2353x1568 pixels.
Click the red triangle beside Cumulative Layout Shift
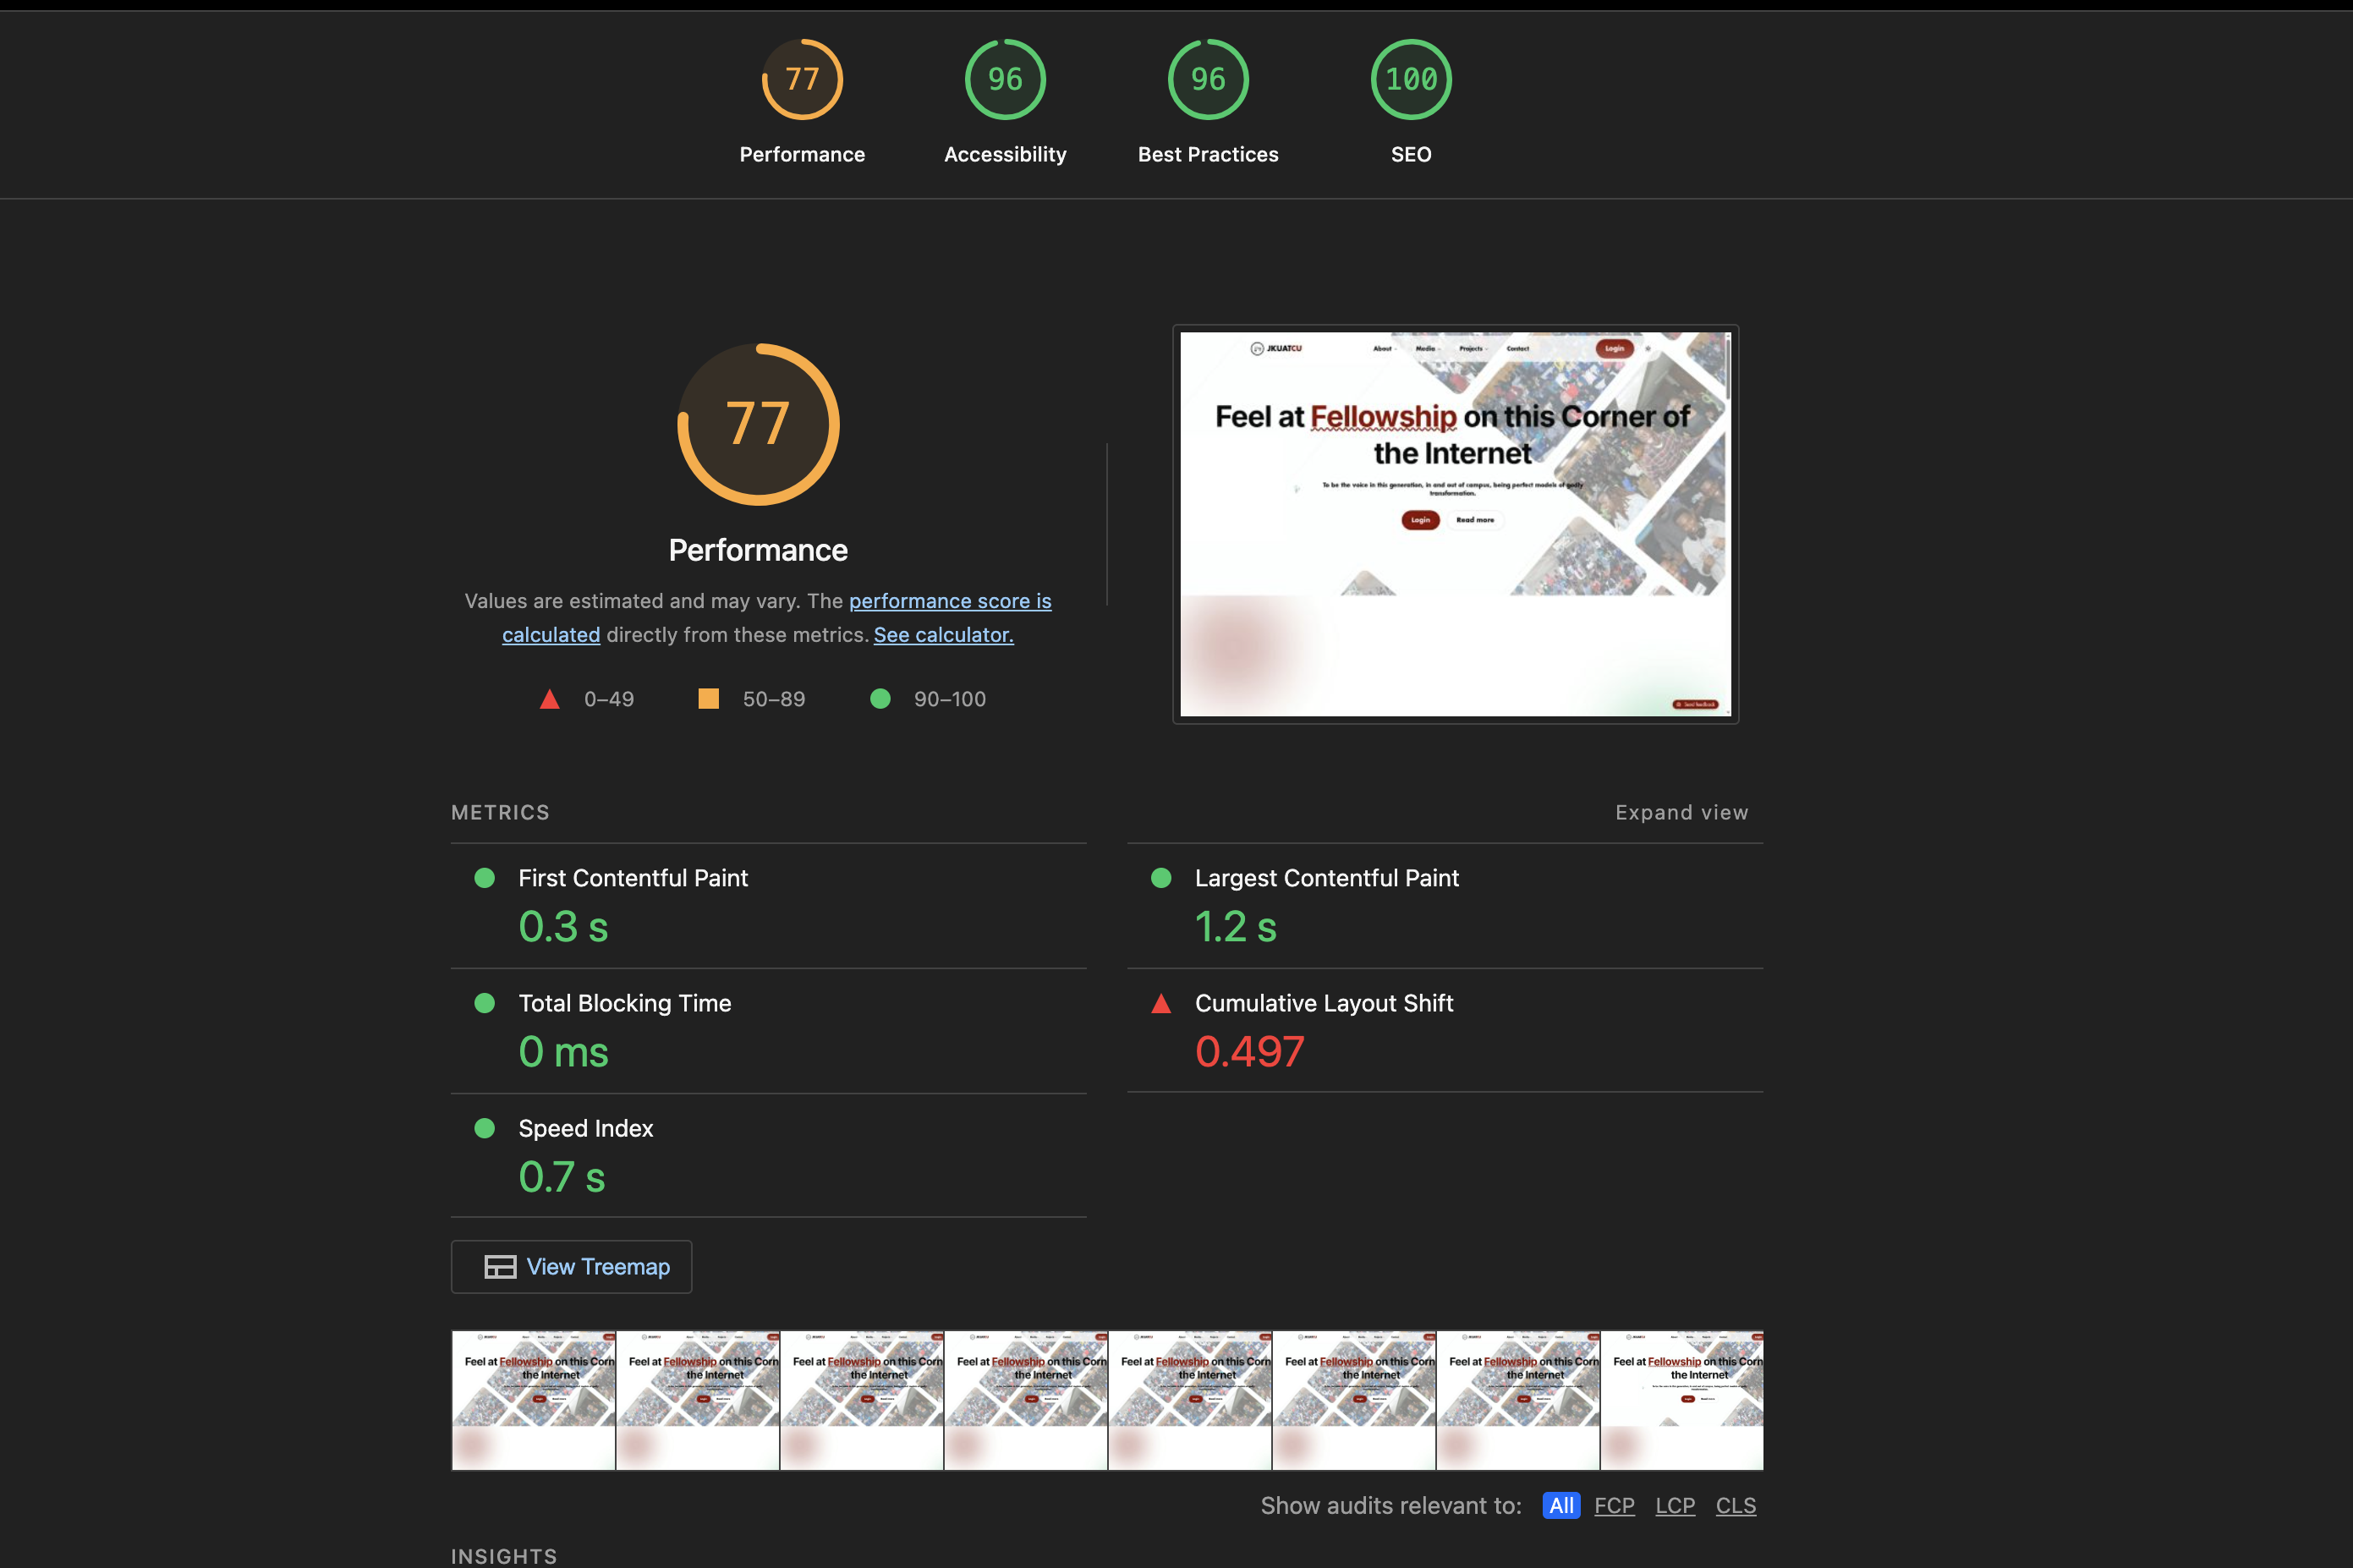click(1161, 1004)
